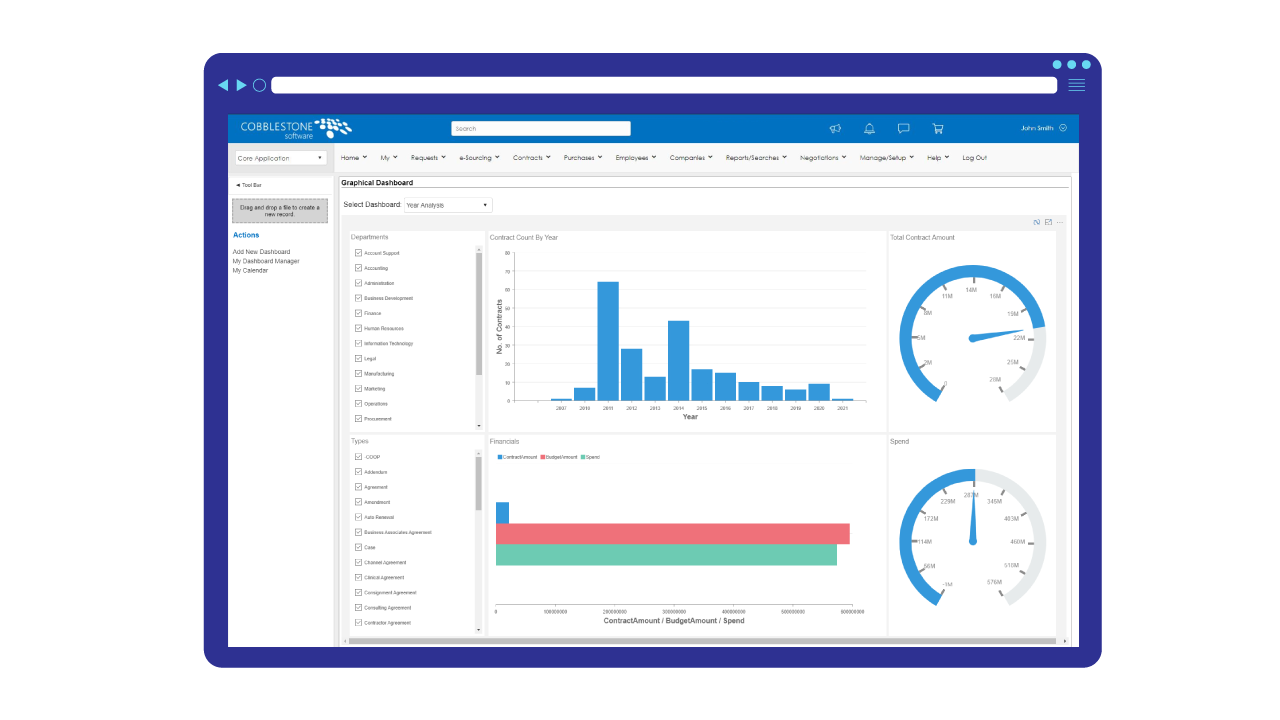Click the Types list scrollbar
Viewport: 1280px width, 720px height.
tap(479, 484)
